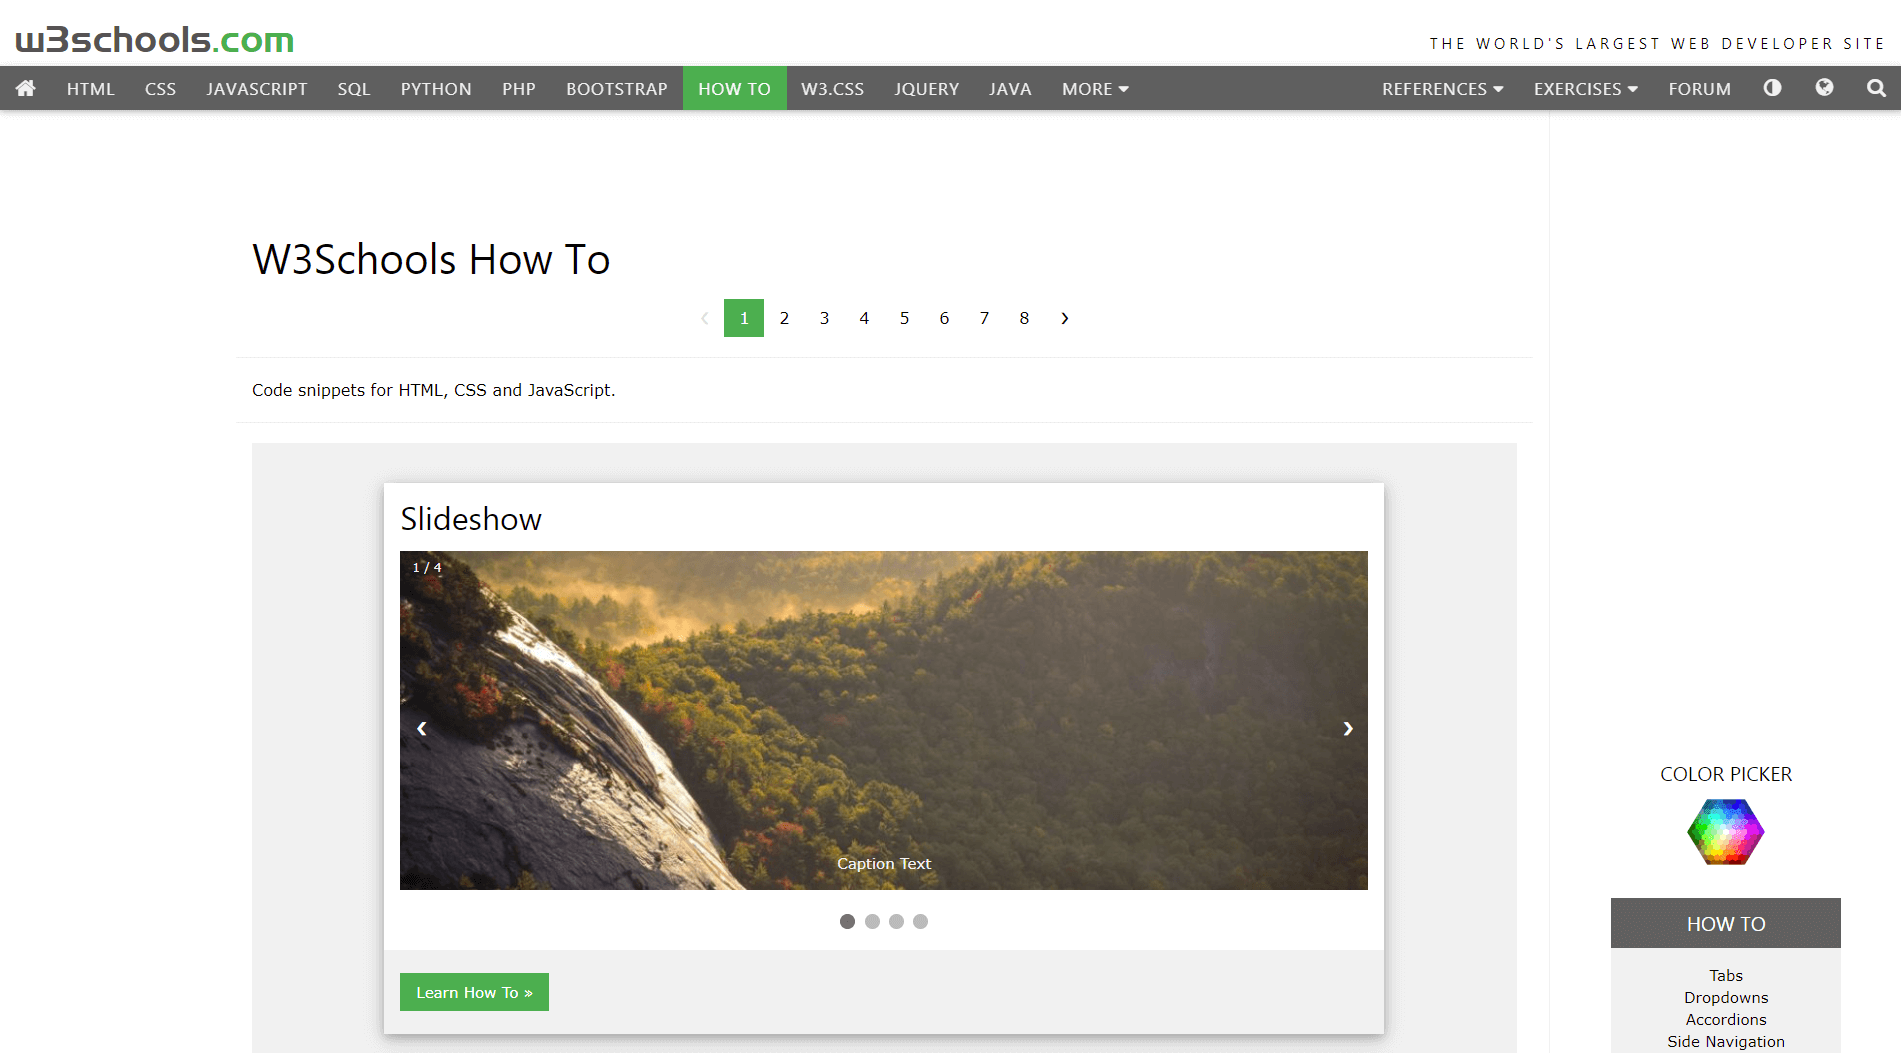
Task: Open the Side Navigation how-to link
Action: (x=1726, y=1041)
